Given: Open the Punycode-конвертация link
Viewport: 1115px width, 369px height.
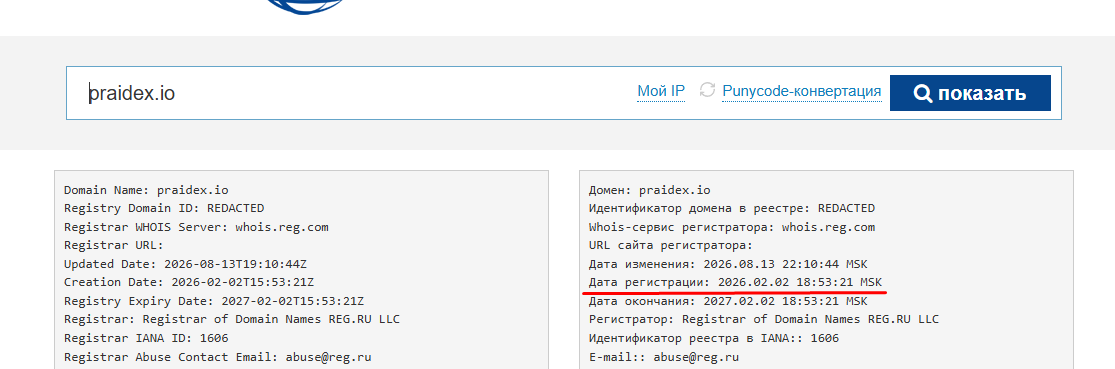Looking at the screenshot, I should point(801,91).
